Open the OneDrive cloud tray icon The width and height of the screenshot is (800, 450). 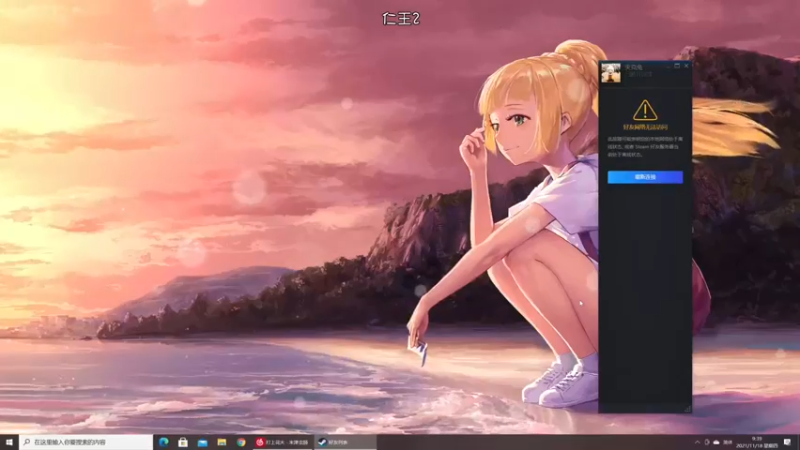(x=716, y=442)
